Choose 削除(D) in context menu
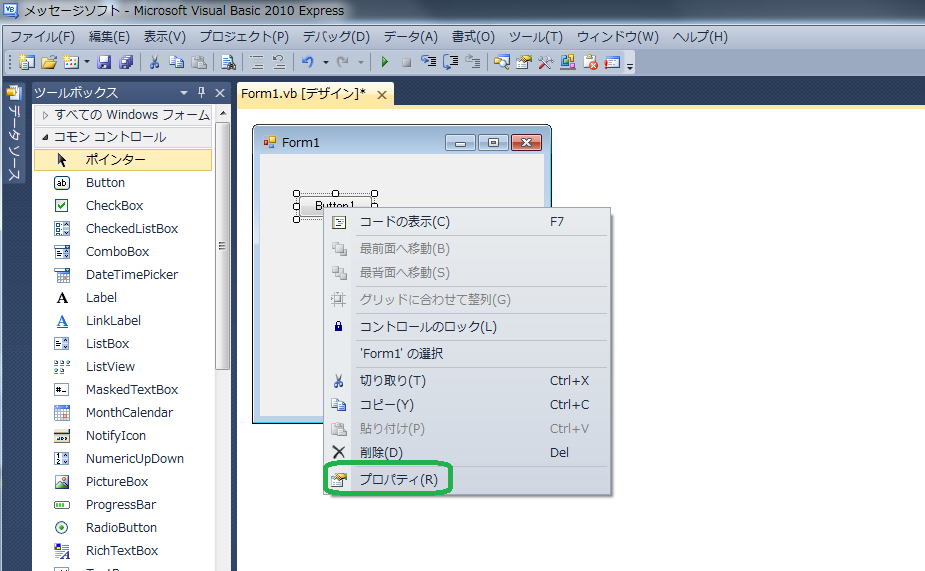This screenshot has width=925, height=571. (467, 452)
